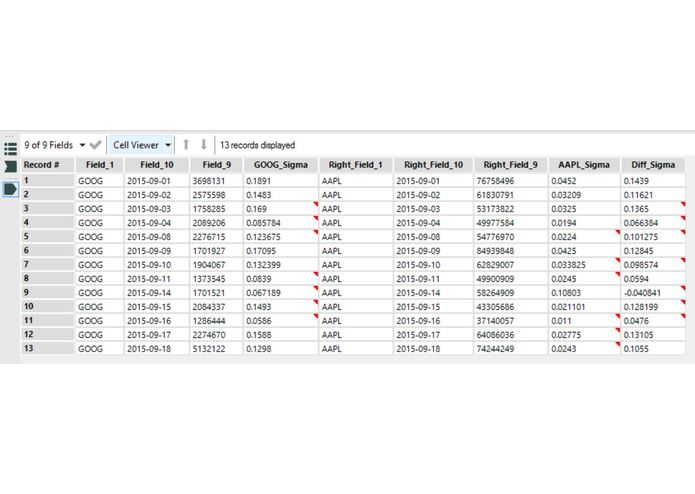Click AAPL_Sigma value 0.03209

[x=584, y=195]
